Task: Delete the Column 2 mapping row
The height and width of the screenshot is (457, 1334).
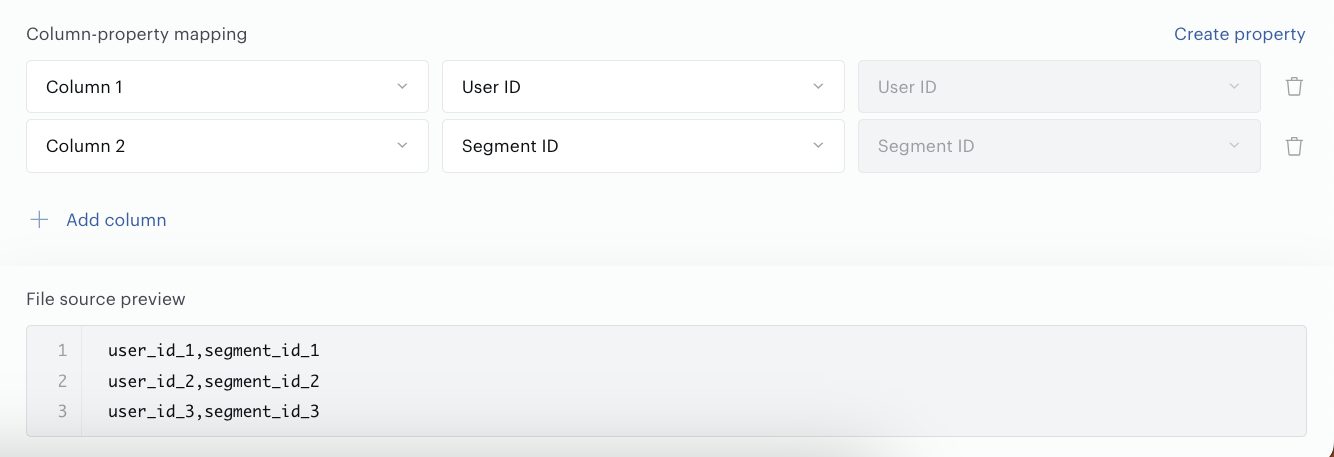Action: (x=1294, y=146)
